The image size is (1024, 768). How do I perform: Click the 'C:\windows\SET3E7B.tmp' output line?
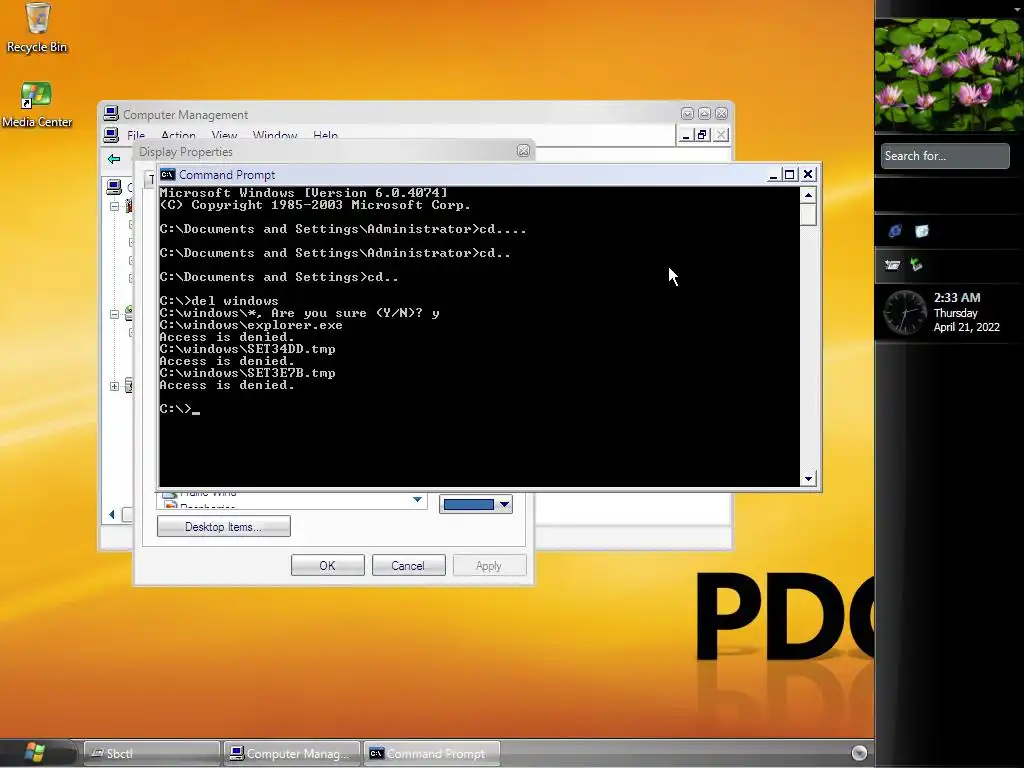248,374
